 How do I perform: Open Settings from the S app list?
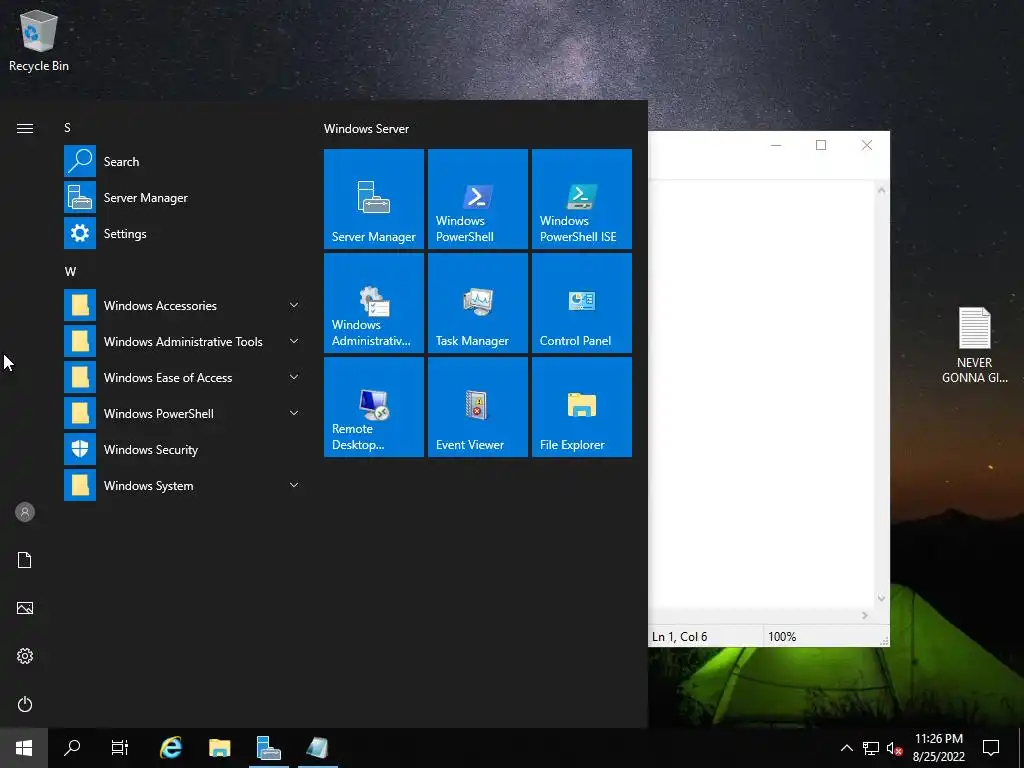point(182,233)
